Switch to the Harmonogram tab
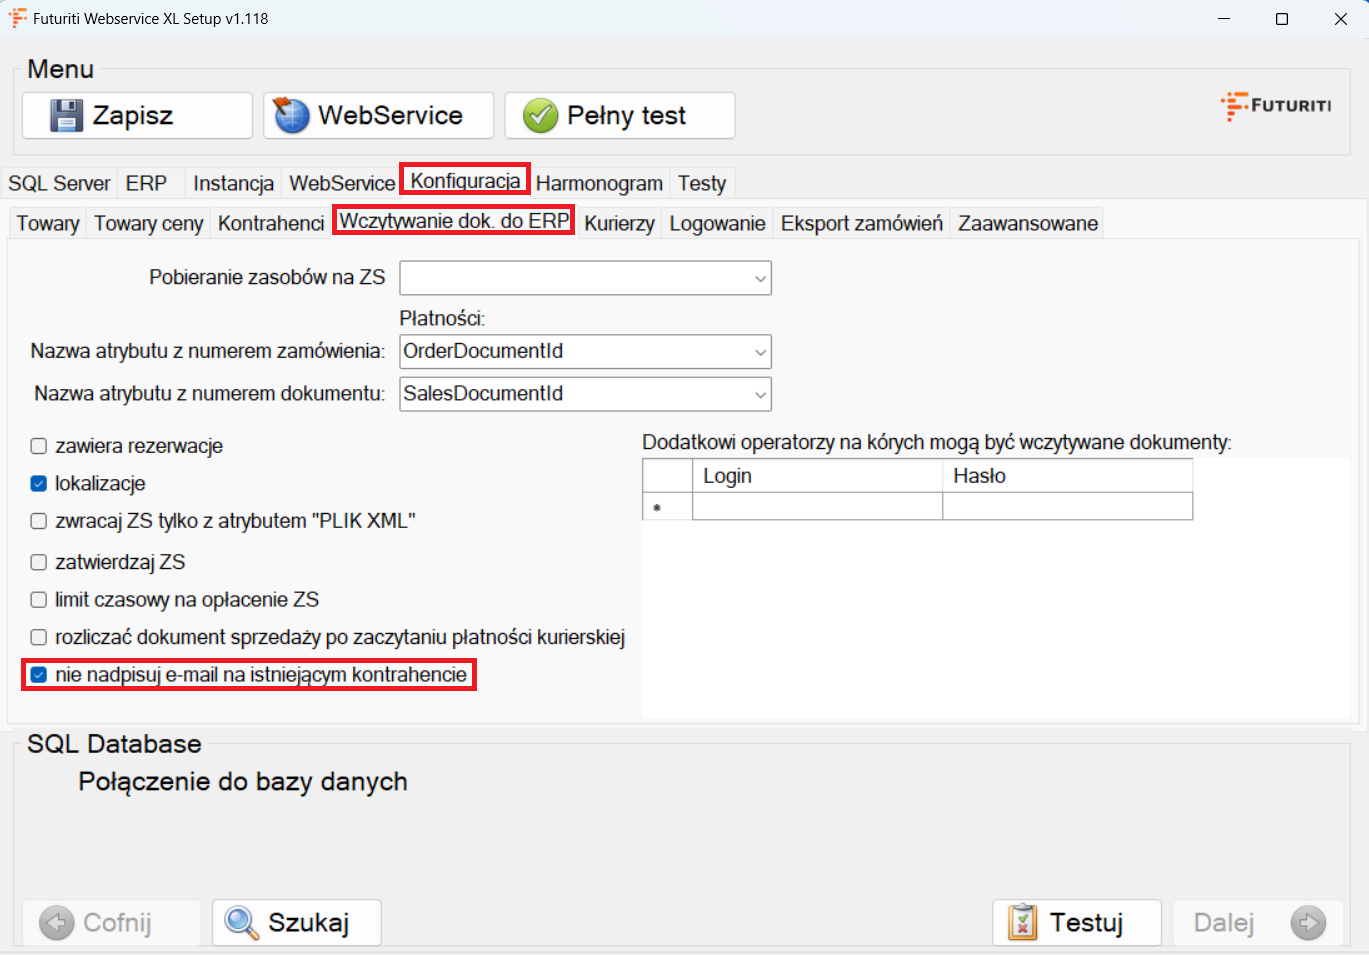 [599, 184]
